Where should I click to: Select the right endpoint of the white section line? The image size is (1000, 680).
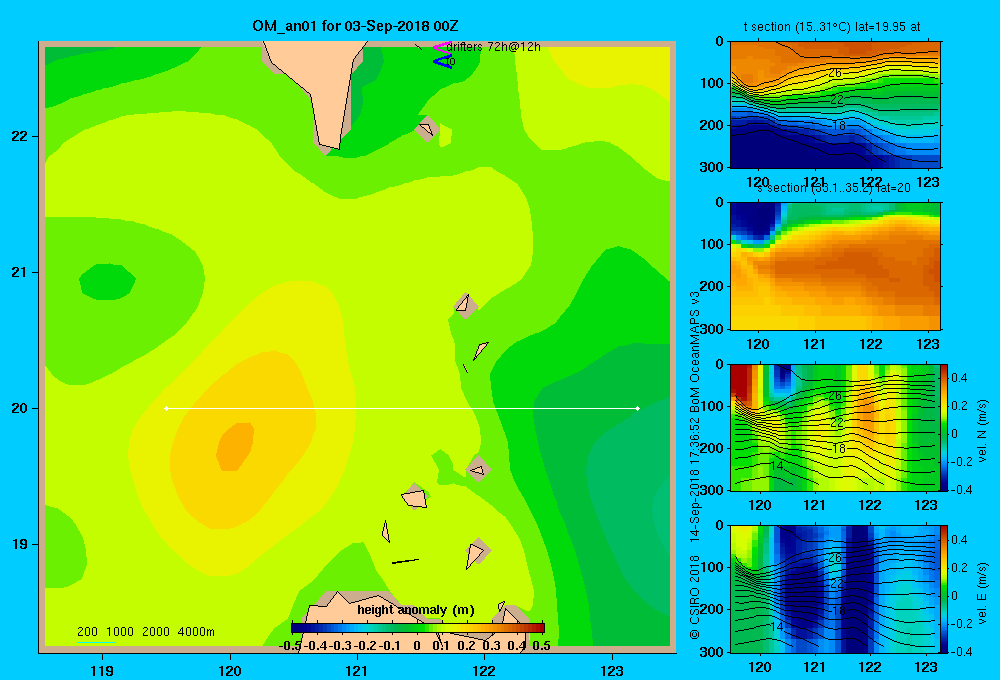click(x=637, y=408)
